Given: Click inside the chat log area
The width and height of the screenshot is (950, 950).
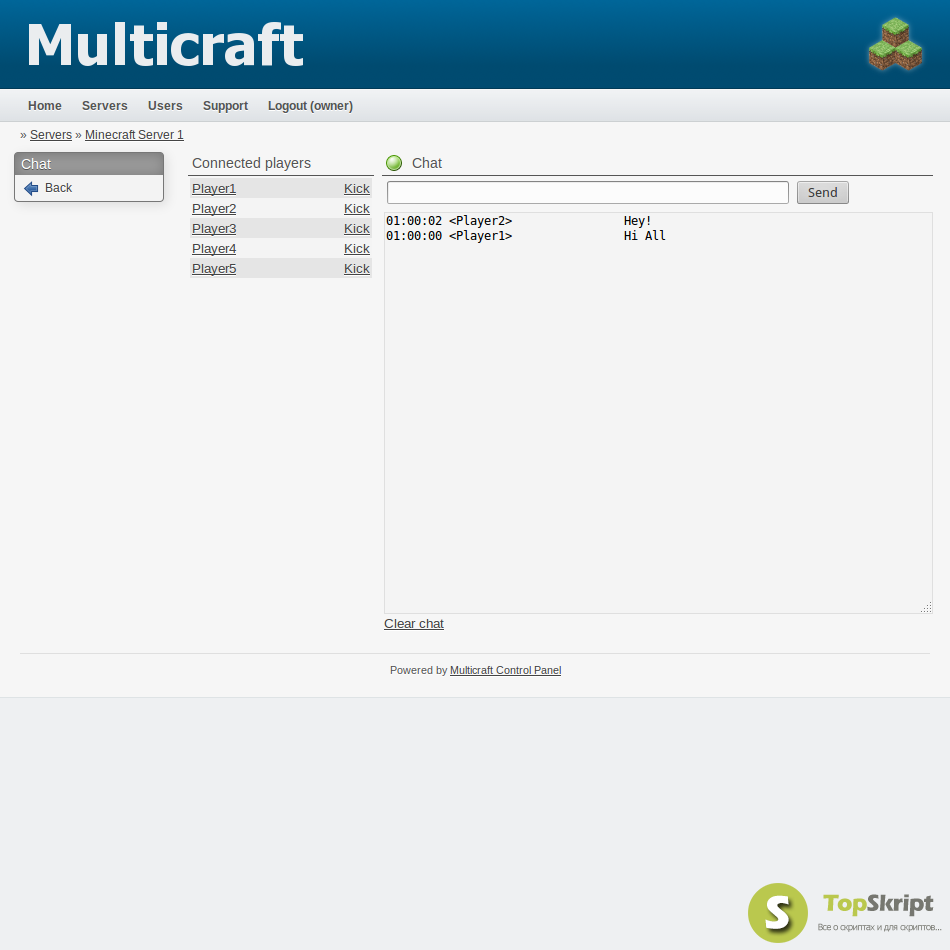Looking at the screenshot, I should (658, 413).
